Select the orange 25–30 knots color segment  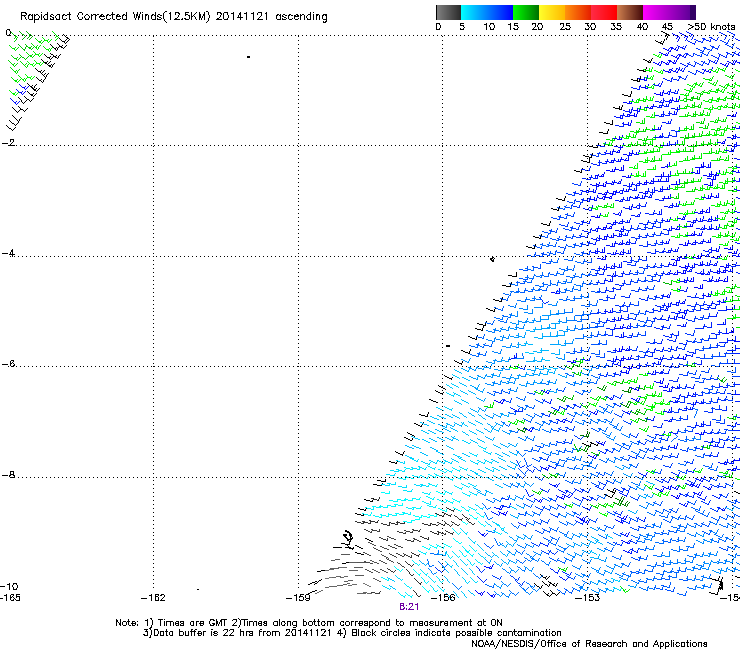pos(578,12)
